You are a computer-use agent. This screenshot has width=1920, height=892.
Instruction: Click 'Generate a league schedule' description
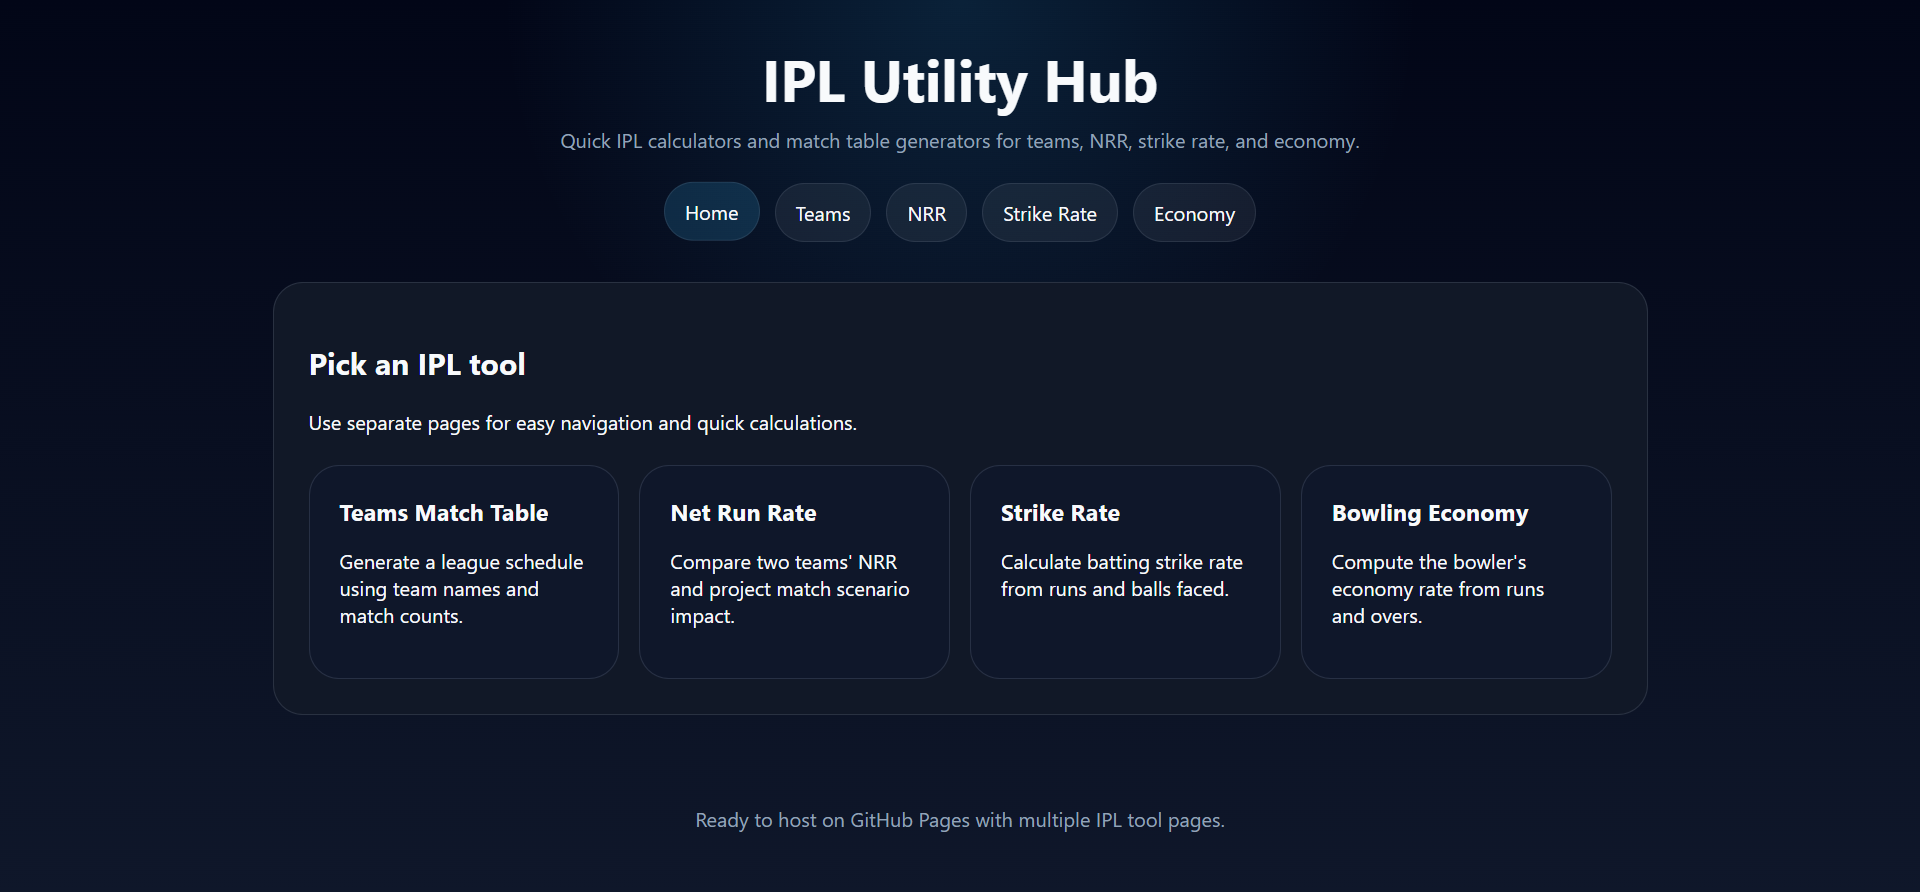[x=461, y=589]
